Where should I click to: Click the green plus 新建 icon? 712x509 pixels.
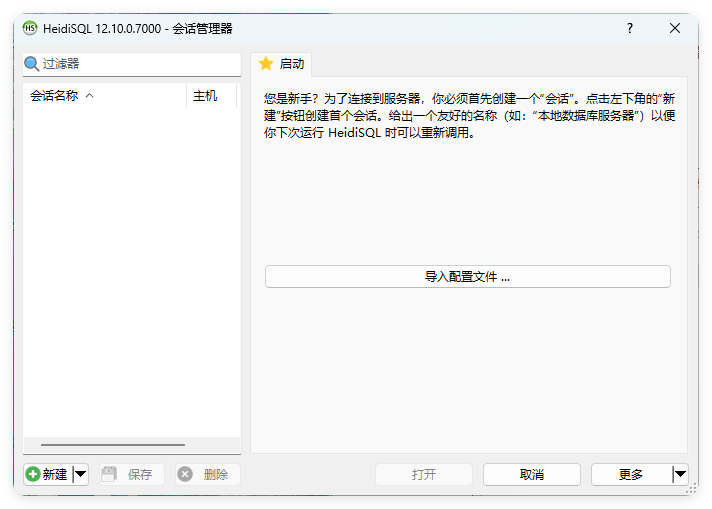click(x=33, y=475)
